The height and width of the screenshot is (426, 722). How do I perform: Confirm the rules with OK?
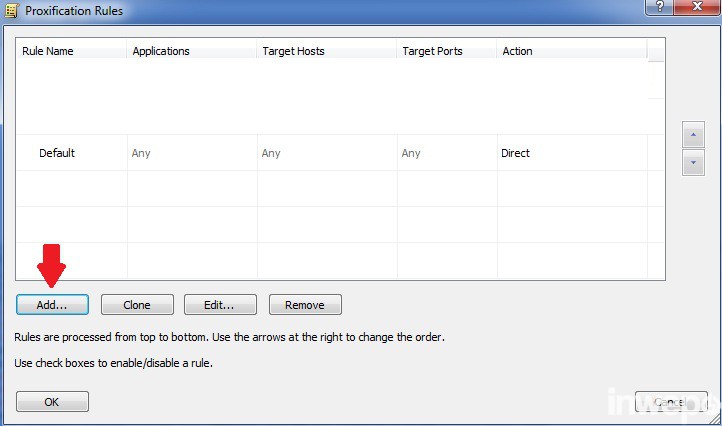tap(52, 401)
